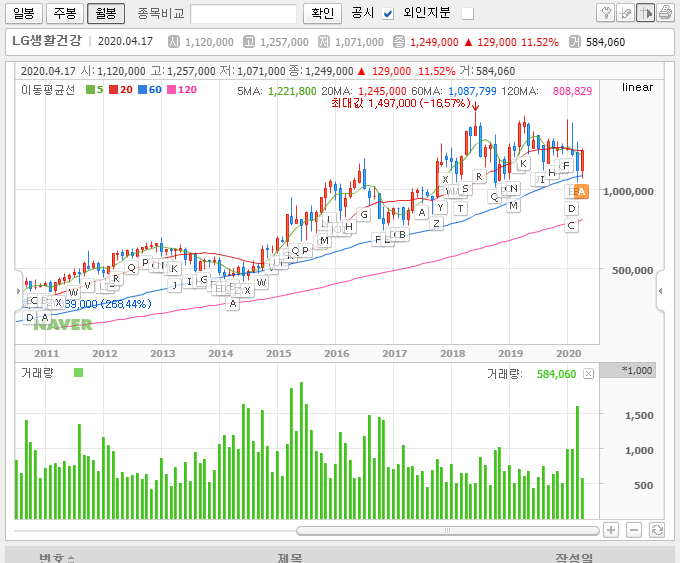The width and height of the screenshot is (692, 563).
Task: Open the C disclosure marker in 2020
Action: pyautogui.click(x=572, y=226)
